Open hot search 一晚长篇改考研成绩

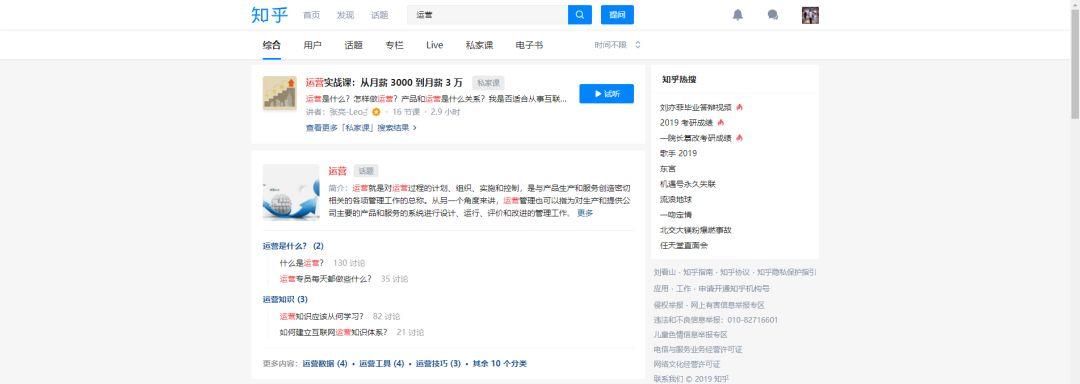pyautogui.click(x=696, y=138)
